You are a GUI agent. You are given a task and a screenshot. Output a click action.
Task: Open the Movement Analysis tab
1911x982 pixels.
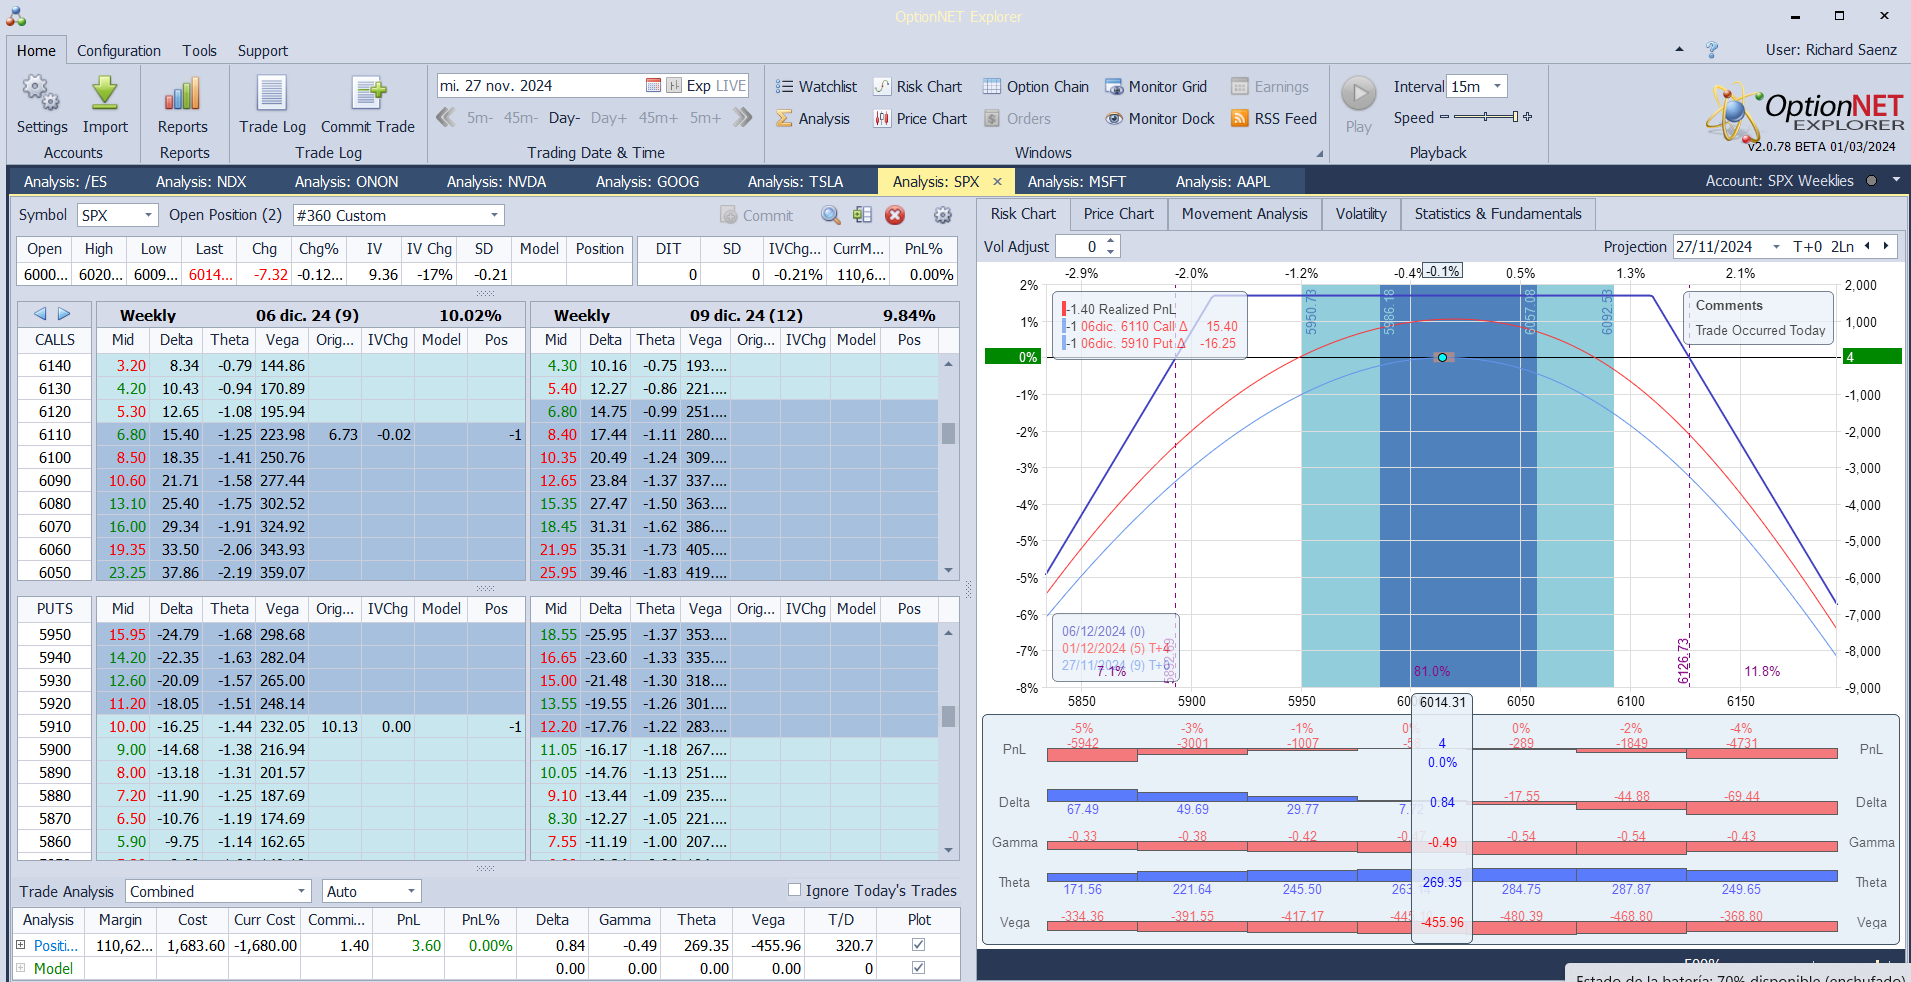[1245, 214]
